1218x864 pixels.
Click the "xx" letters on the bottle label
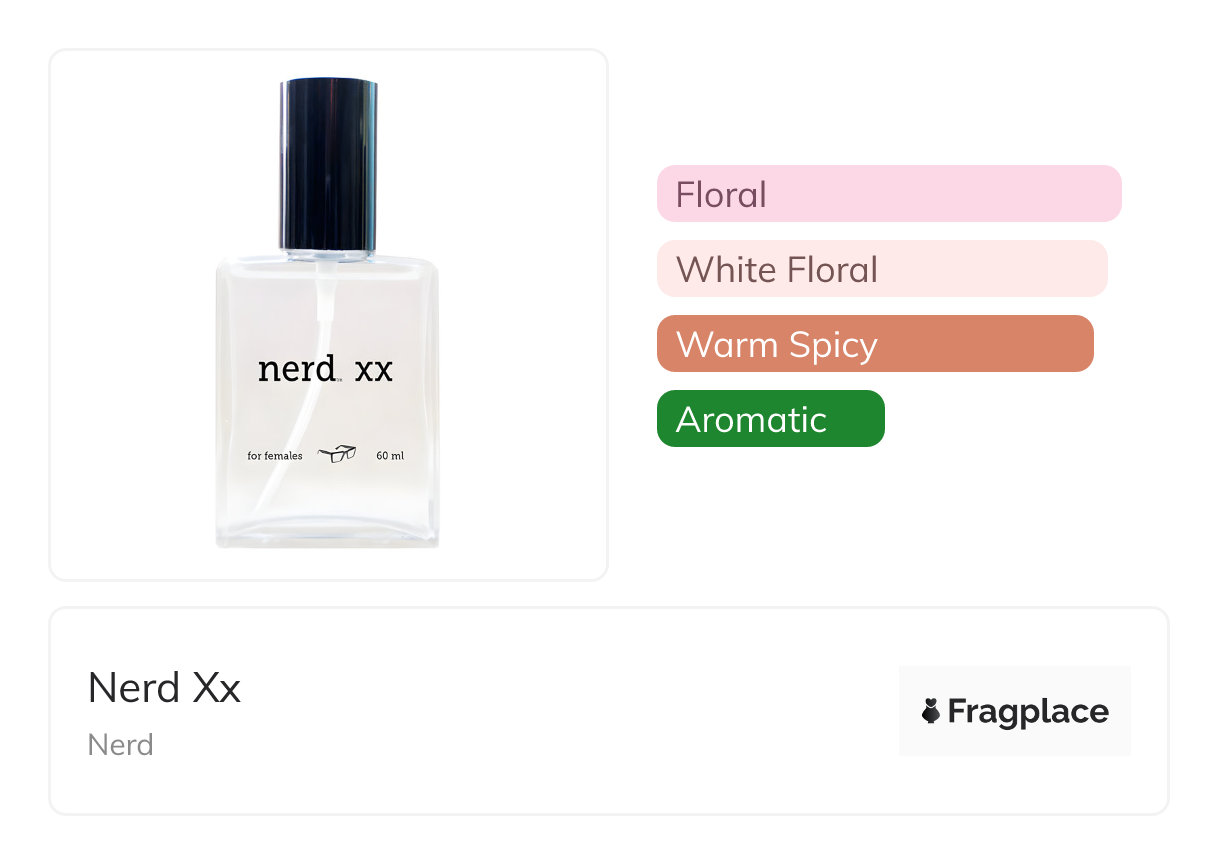pyautogui.click(x=374, y=370)
